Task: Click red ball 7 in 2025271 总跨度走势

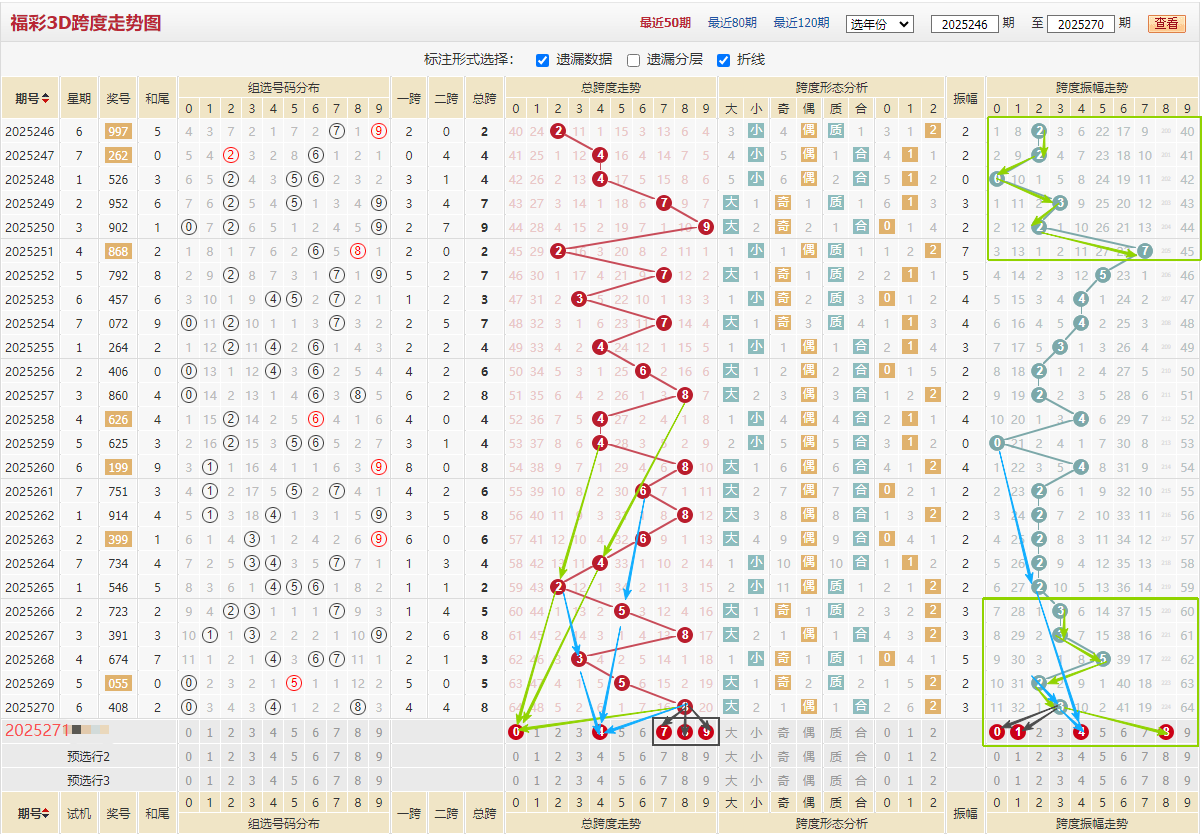Action: pyautogui.click(x=663, y=732)
